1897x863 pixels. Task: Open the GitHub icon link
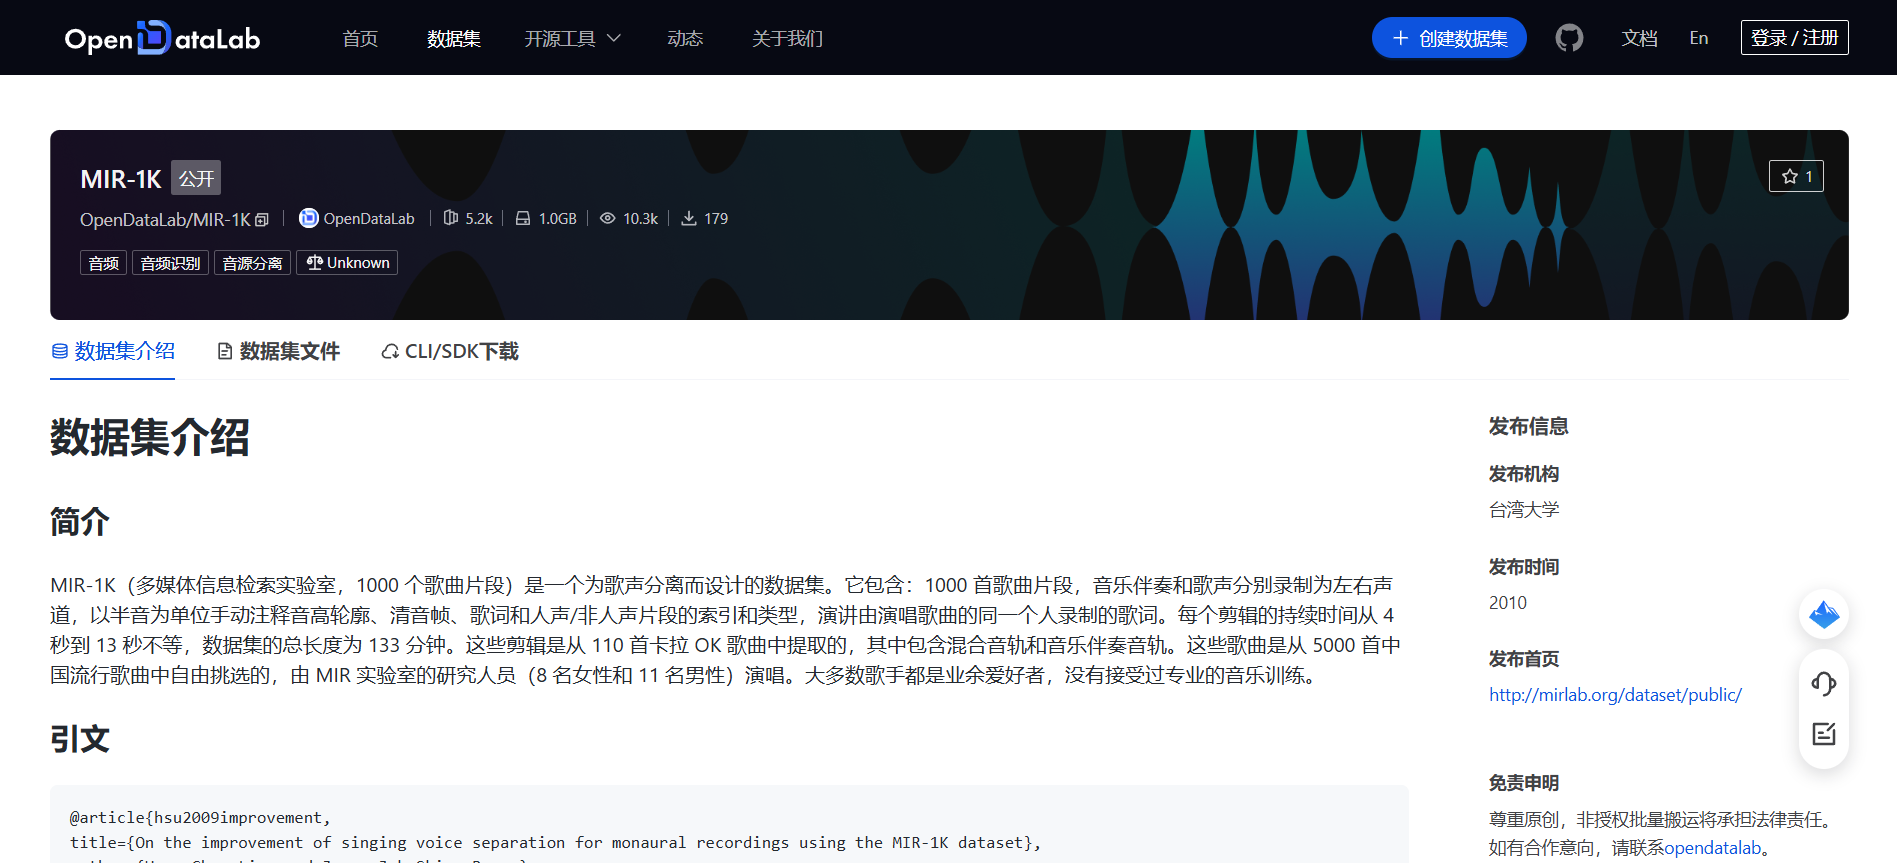click(x=1569, y=38)
